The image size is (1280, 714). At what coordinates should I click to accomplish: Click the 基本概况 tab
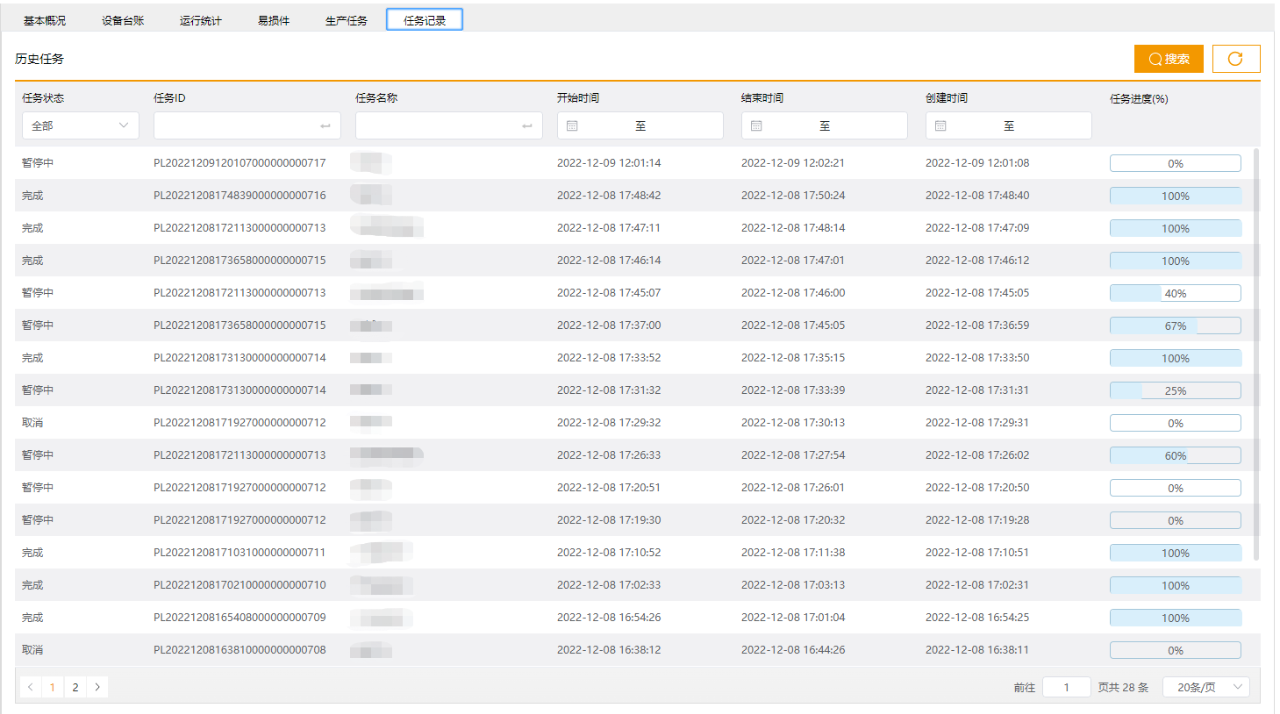[45, 20]
